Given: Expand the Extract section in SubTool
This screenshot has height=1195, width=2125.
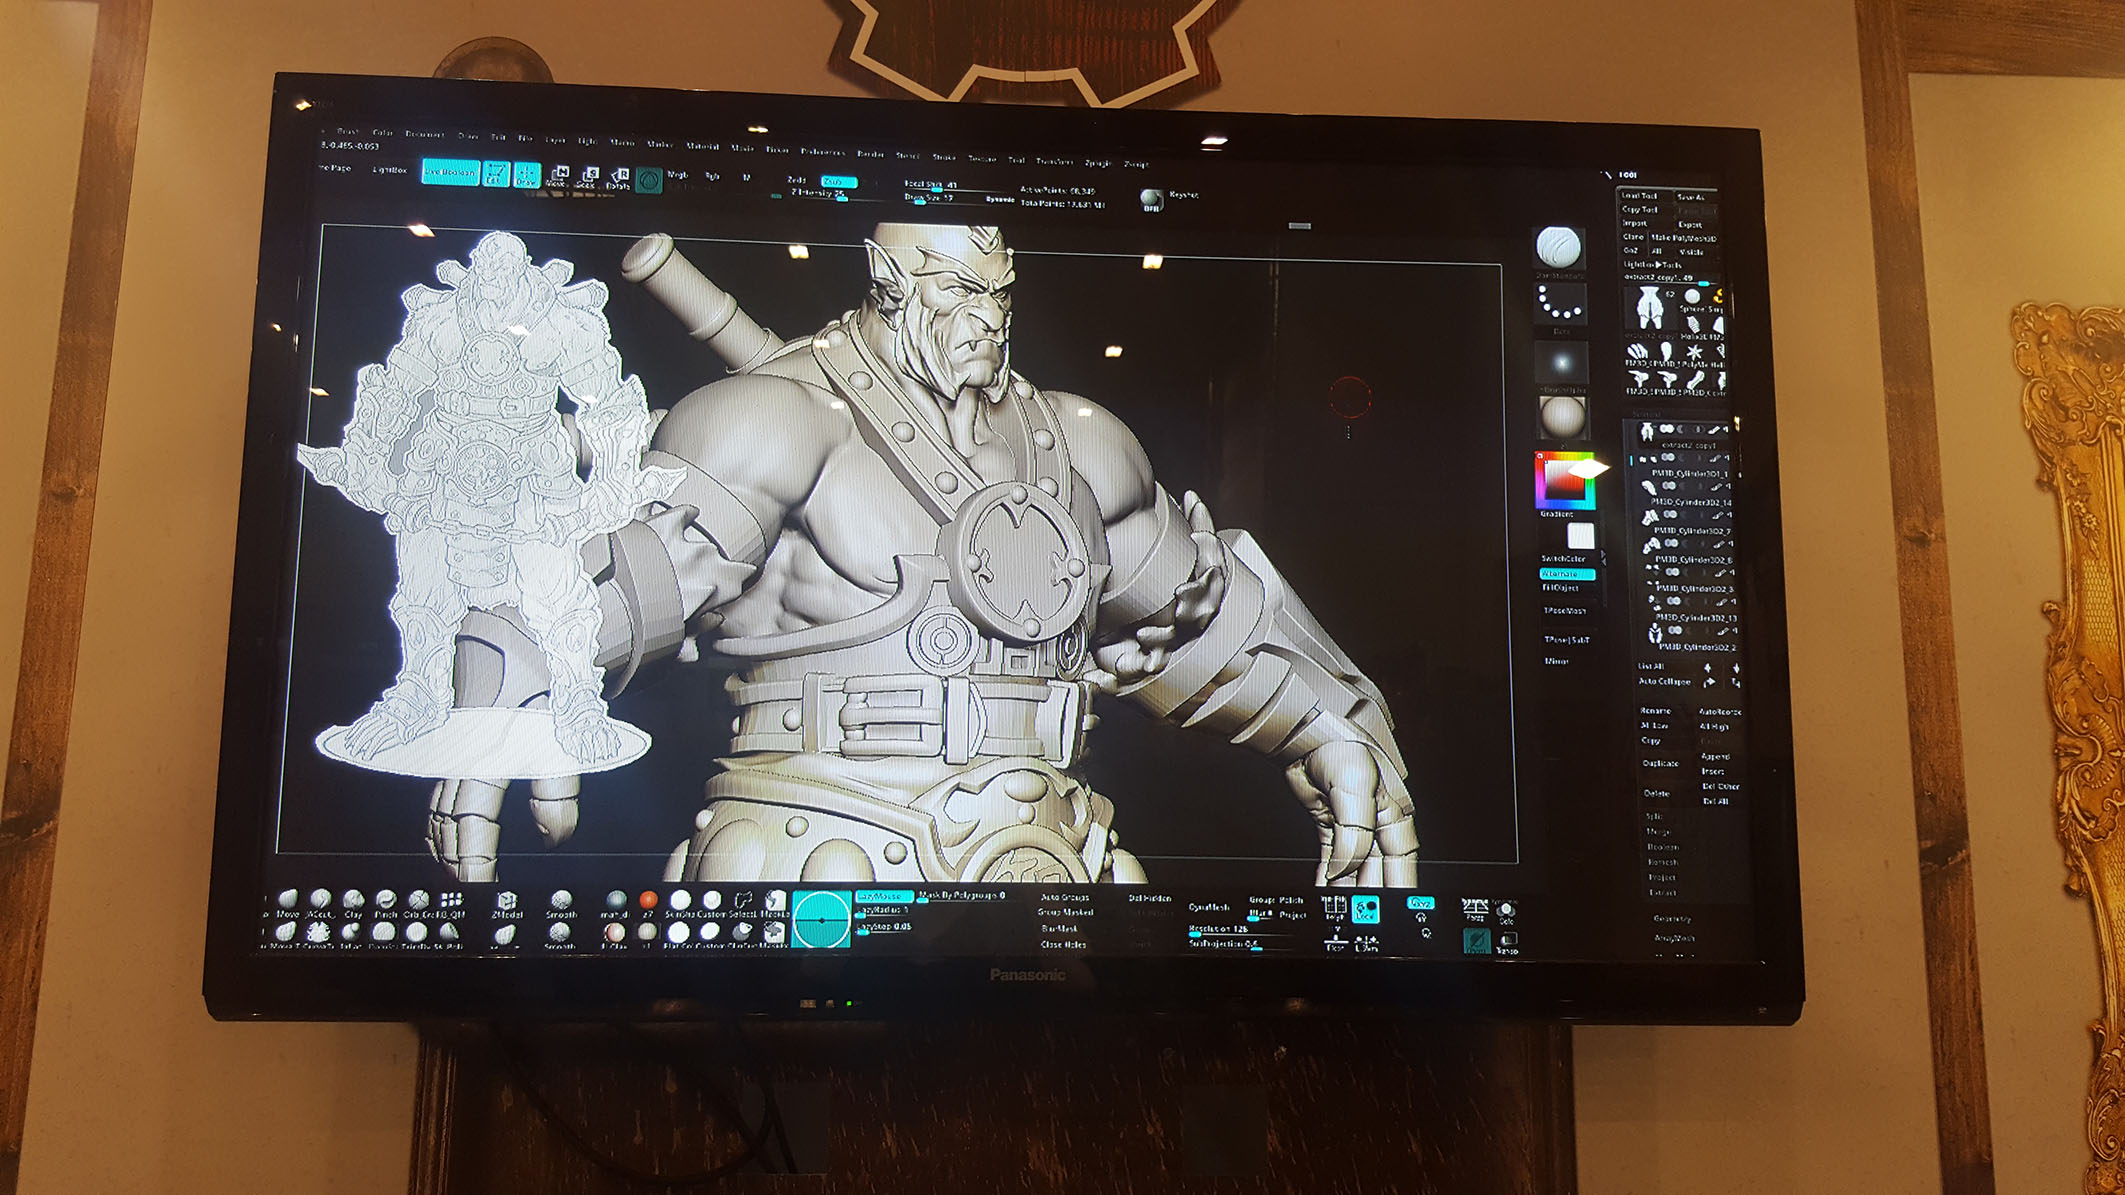Looking at the screenshot, I should (1662, 892).
